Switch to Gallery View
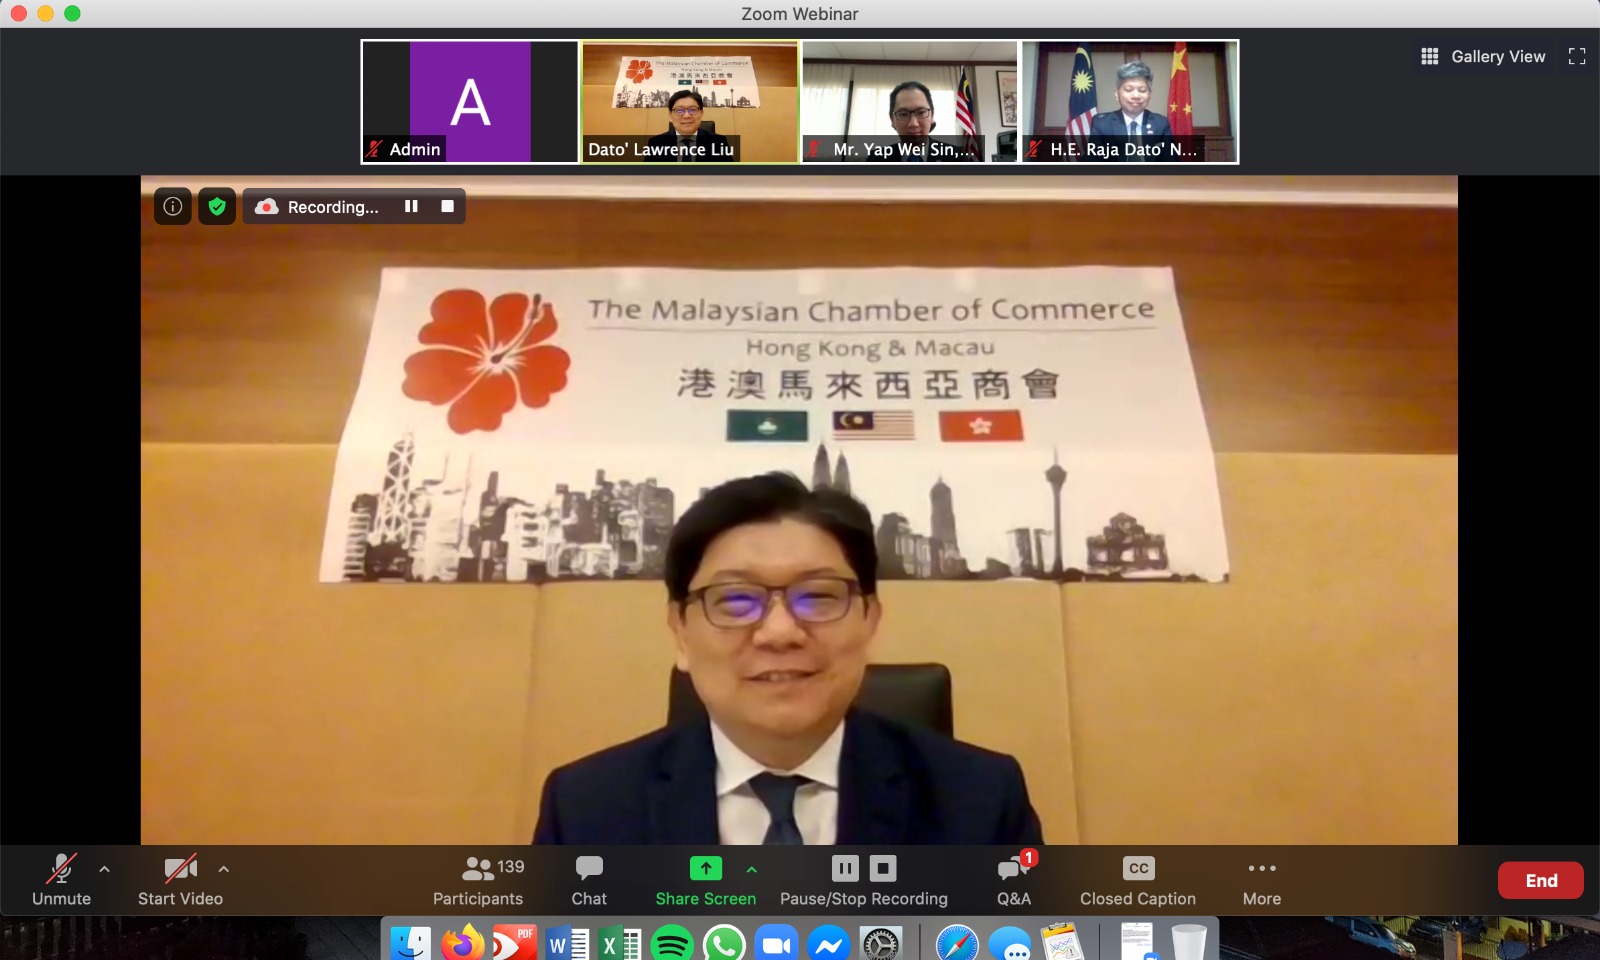Screen dimensions: 1600x960 pos(1483,56)
